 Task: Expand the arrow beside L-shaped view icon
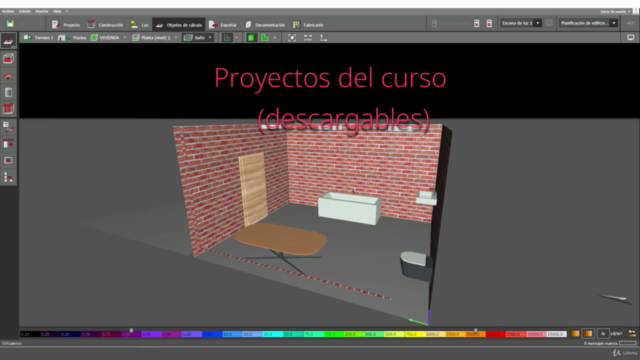275,38
